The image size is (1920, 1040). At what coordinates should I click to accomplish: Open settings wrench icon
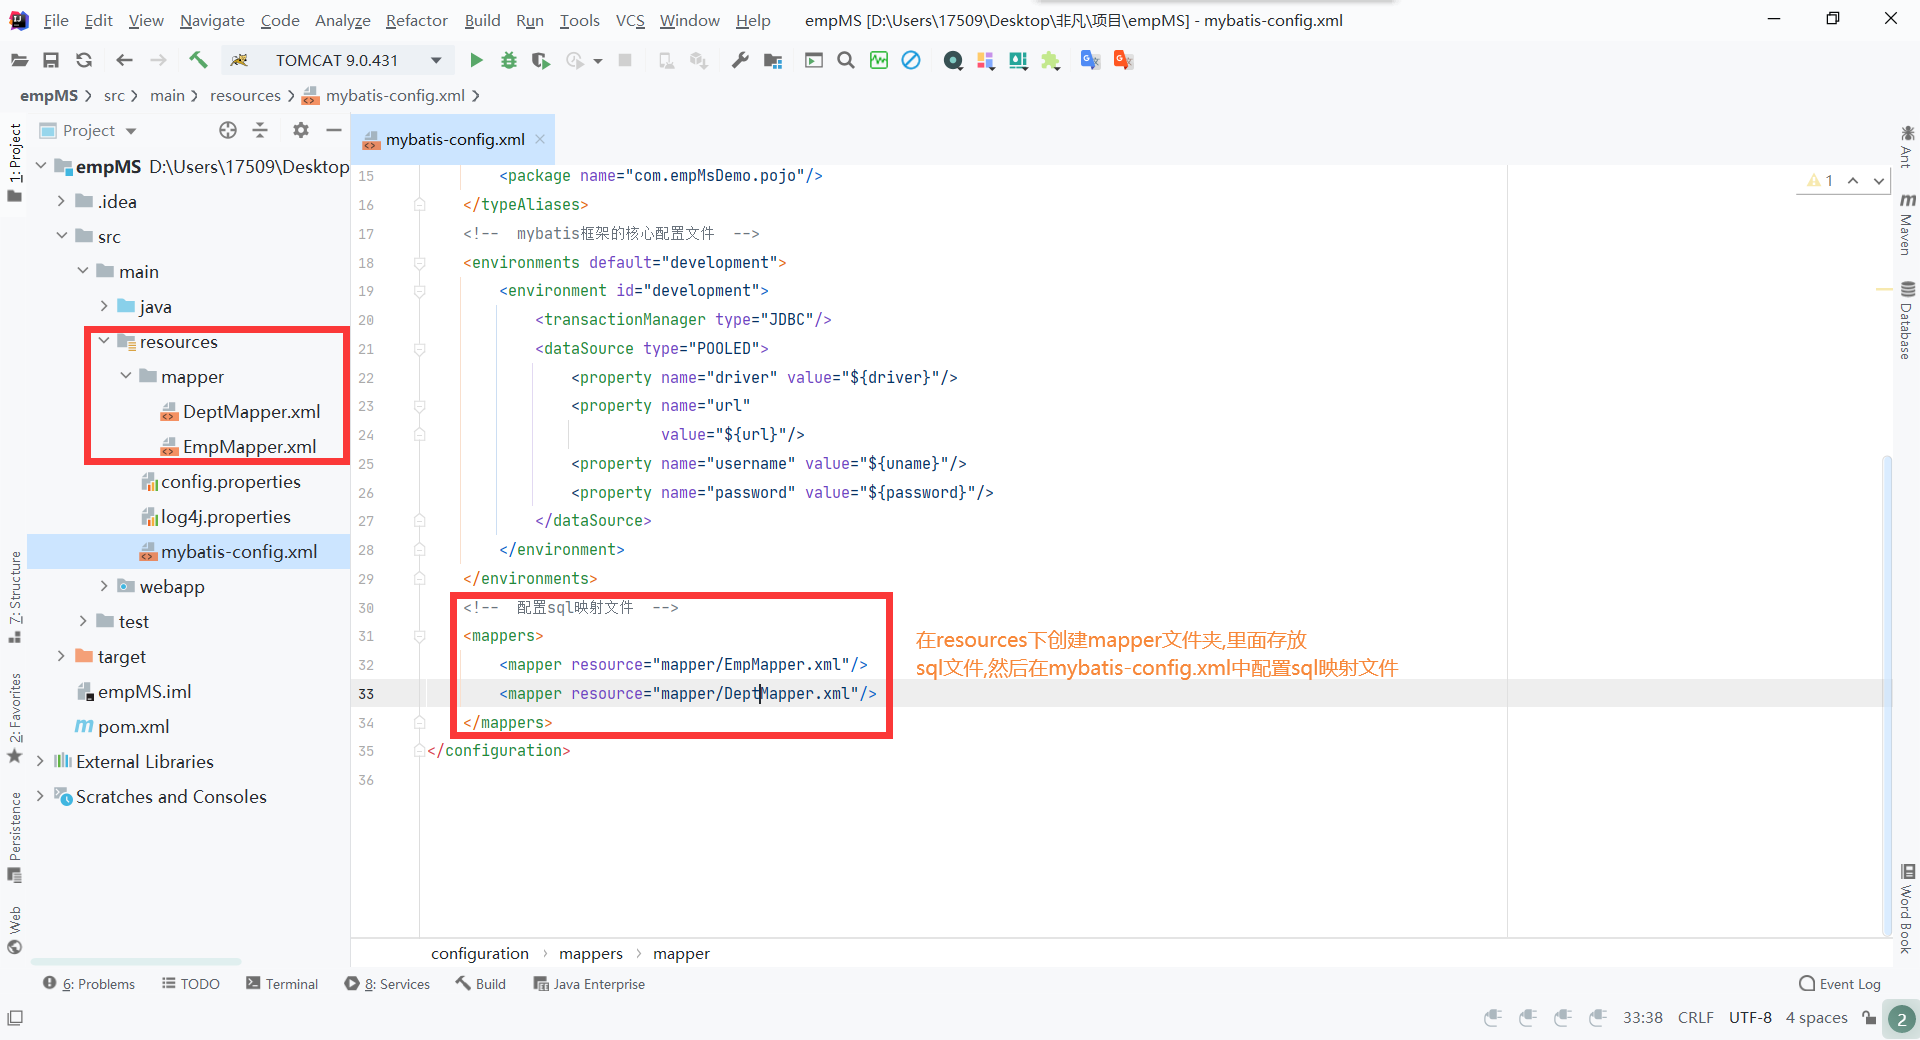pyautogui.click(x=740, y=60)
